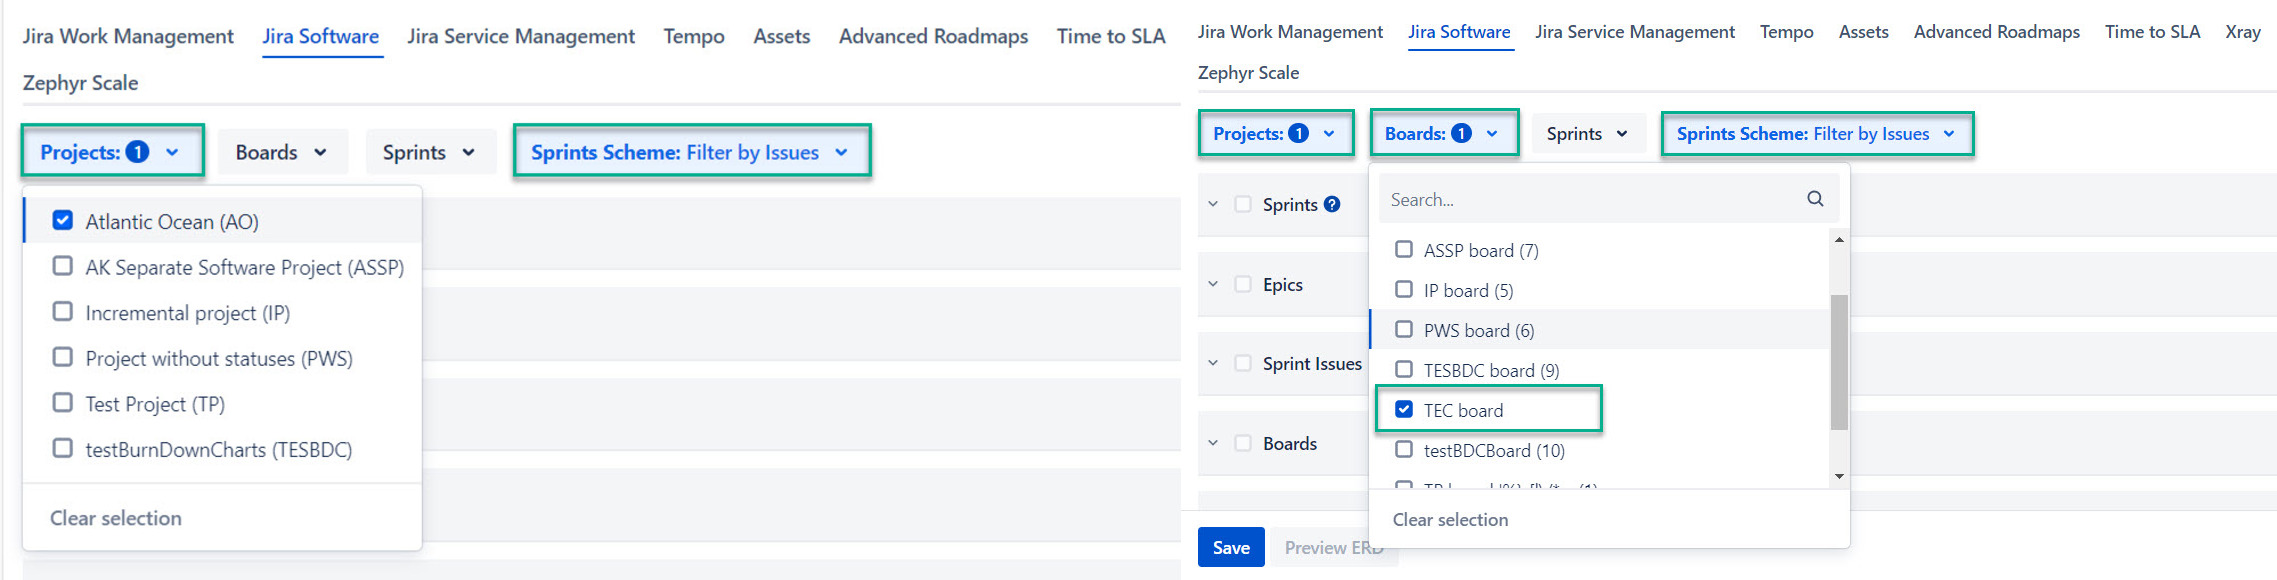Open the Xray tab
This screenshot has width=2277, height=580.
click(2242, 32)
